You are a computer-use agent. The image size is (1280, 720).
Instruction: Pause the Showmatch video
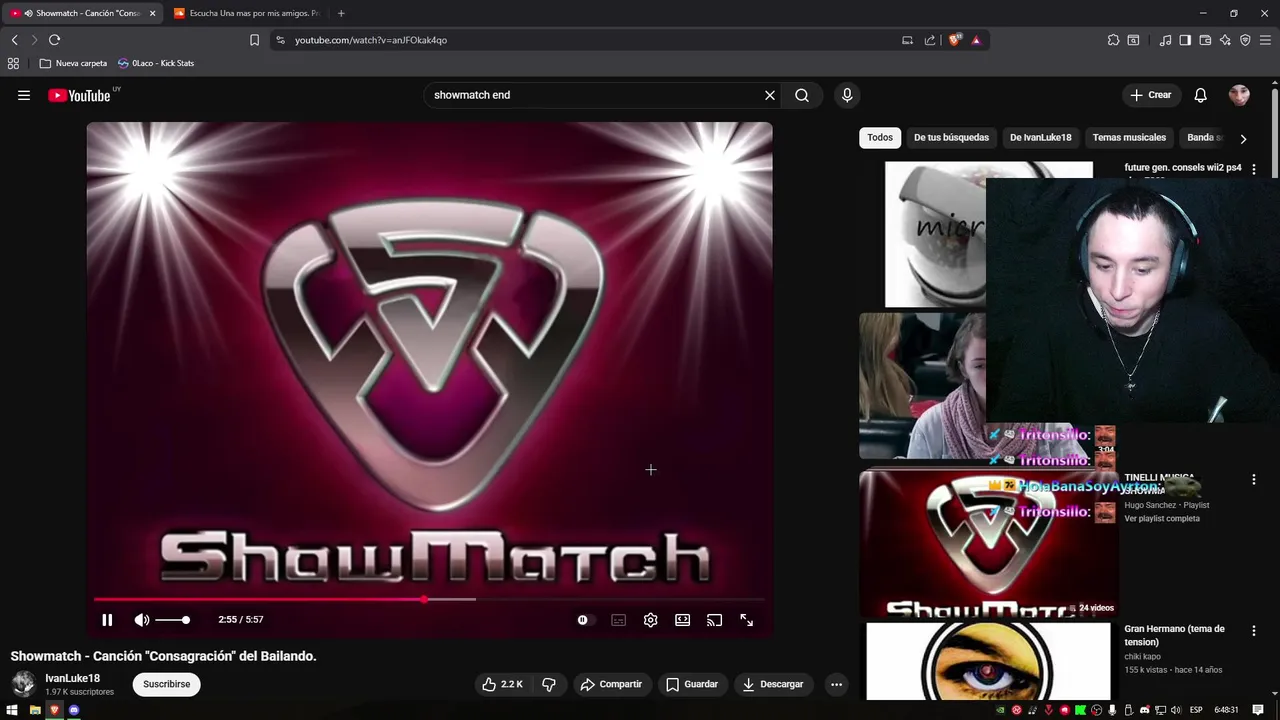(x=107, y=620)
